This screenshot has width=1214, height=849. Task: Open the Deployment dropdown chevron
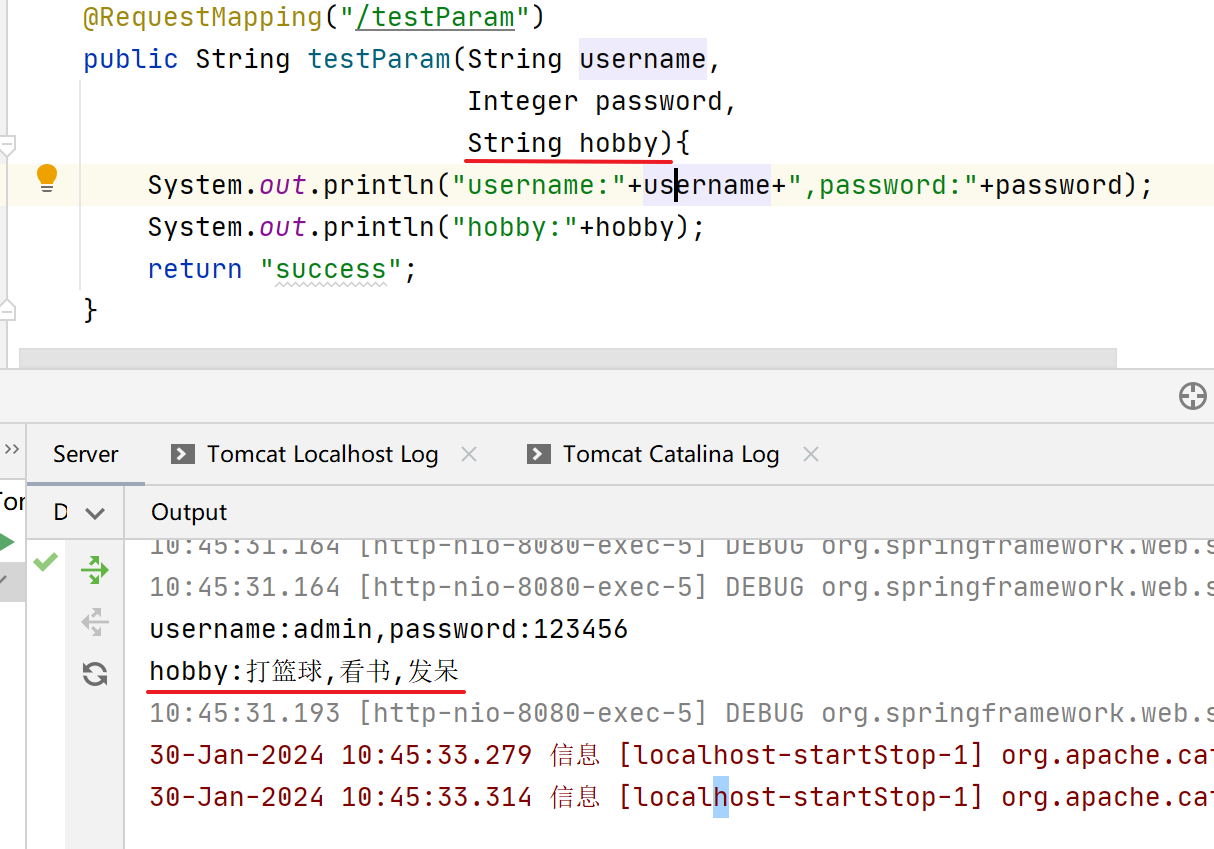point(95,513)
